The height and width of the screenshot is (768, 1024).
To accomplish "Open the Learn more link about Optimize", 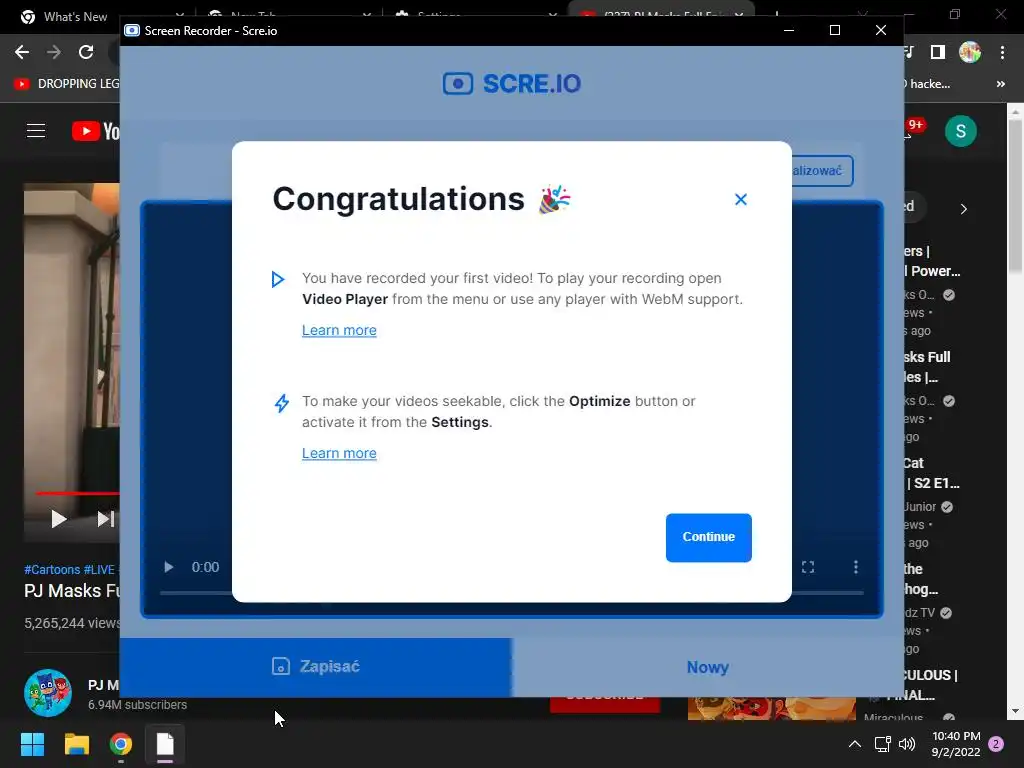I will [x=339, y=453].
